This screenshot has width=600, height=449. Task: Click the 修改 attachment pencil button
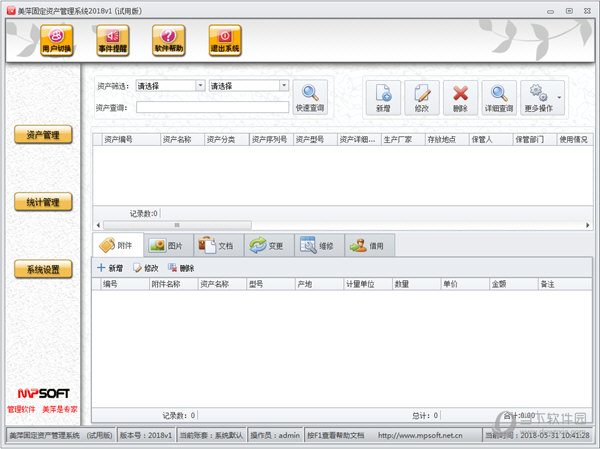pyautogui.click(x=146, y=268)
